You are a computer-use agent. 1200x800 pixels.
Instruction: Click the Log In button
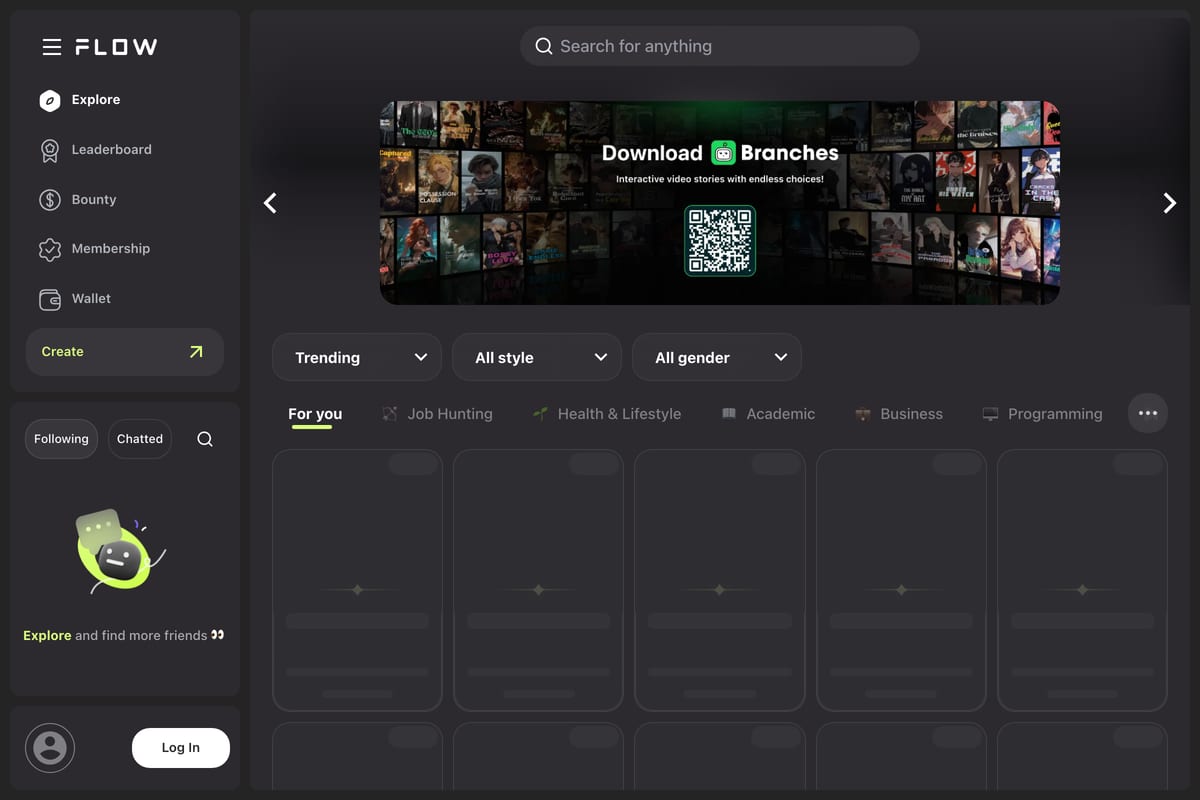181,748
